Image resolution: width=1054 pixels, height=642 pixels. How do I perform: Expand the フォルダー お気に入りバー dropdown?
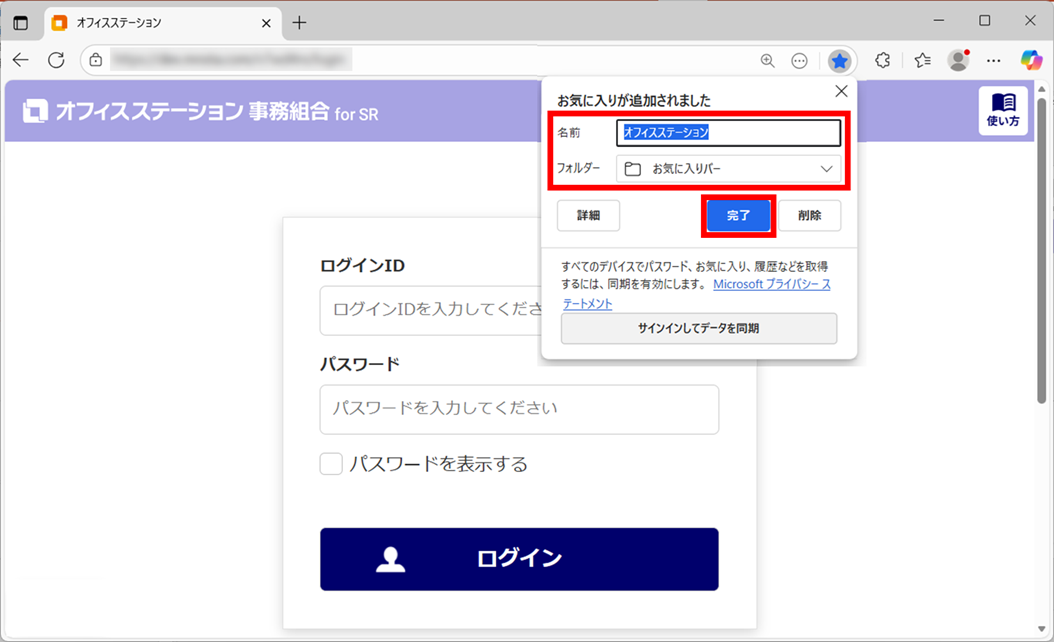click(728, 169)
